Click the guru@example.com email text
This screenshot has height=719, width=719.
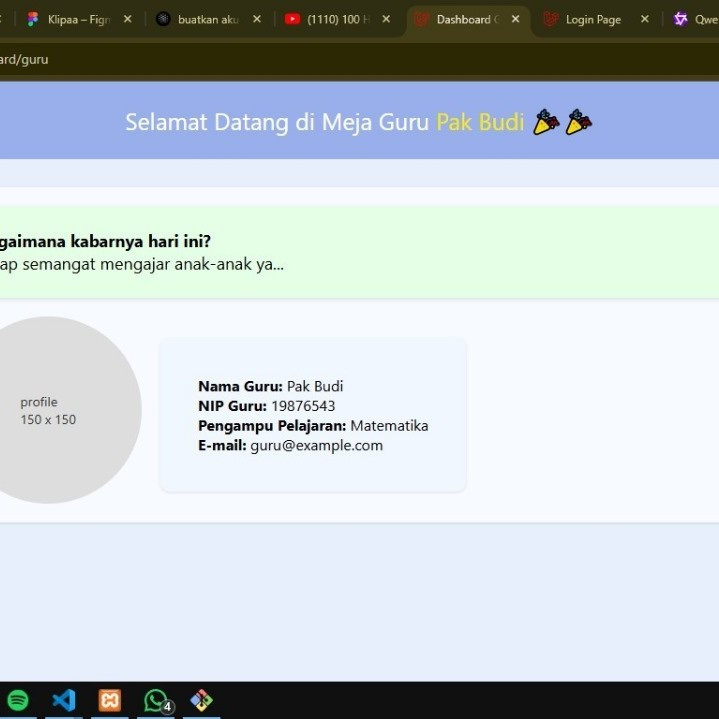coord(316,446)
